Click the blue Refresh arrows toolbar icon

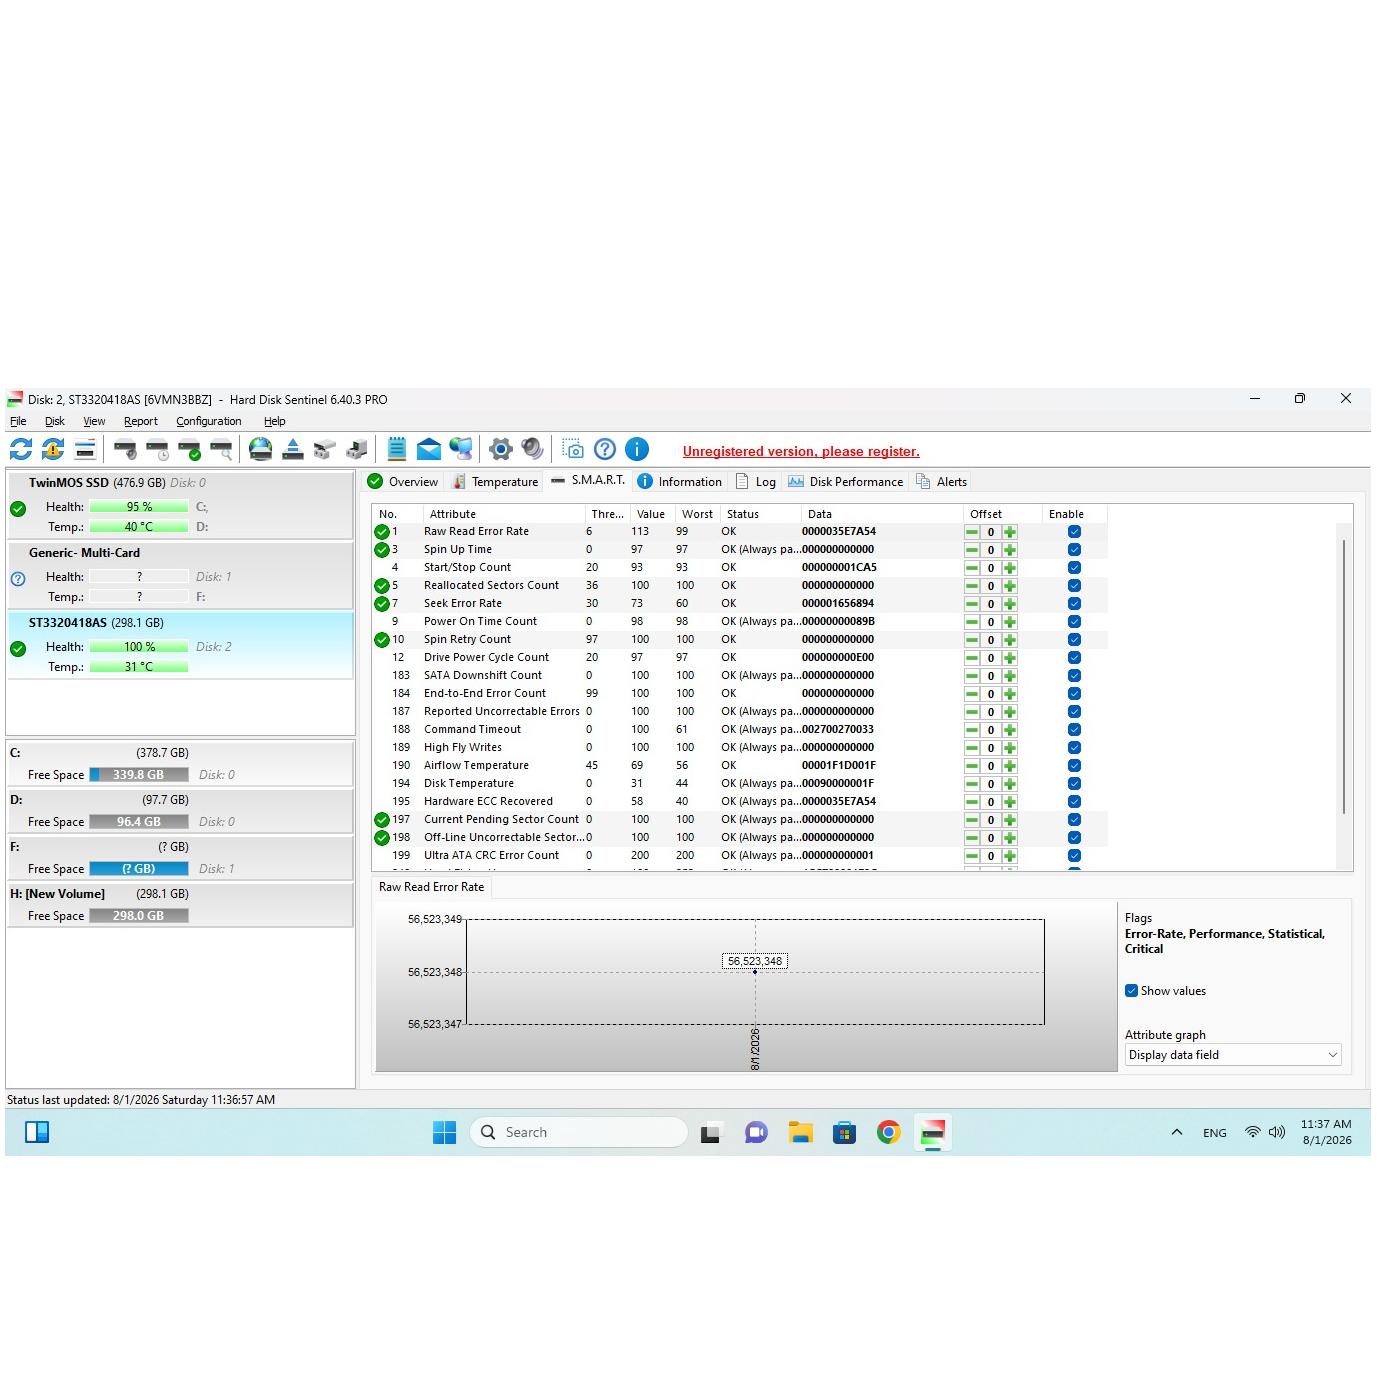coord(21,449)
